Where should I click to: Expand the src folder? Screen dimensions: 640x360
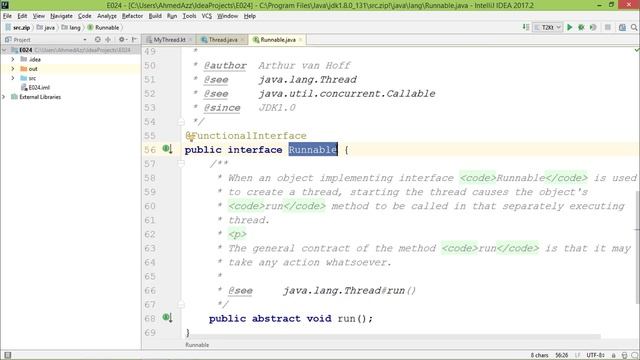click(13, 78)
